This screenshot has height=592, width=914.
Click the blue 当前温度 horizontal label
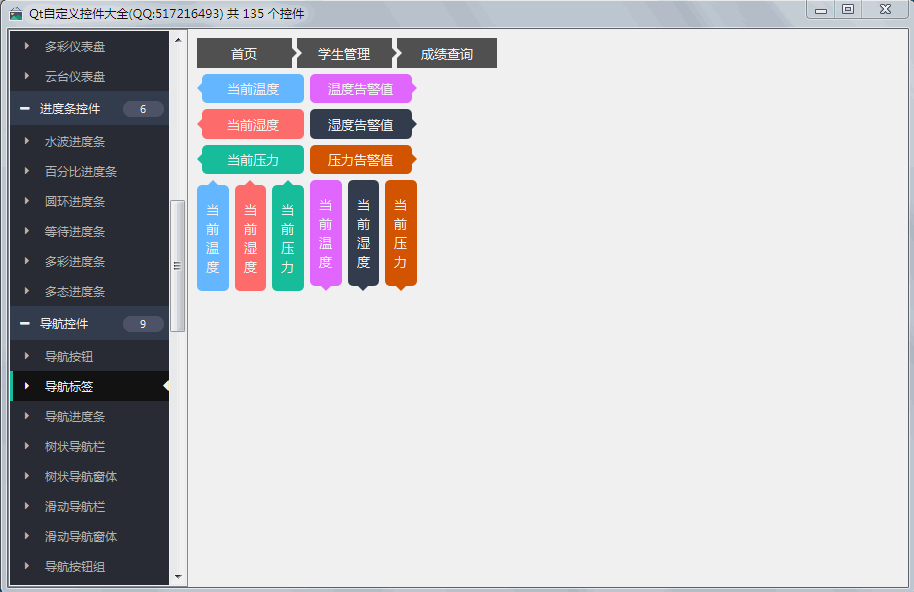pyautogui.click(x=252, y=89)
